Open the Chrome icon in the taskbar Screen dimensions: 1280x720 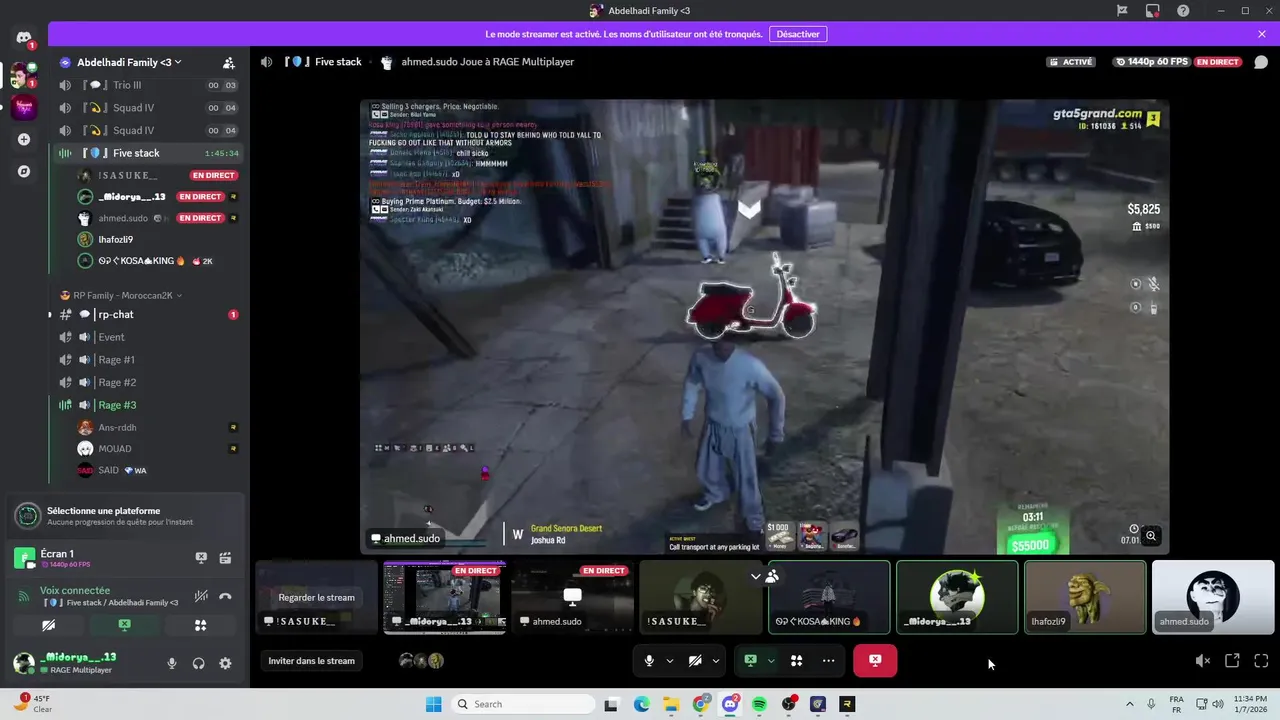pos(700,704)
